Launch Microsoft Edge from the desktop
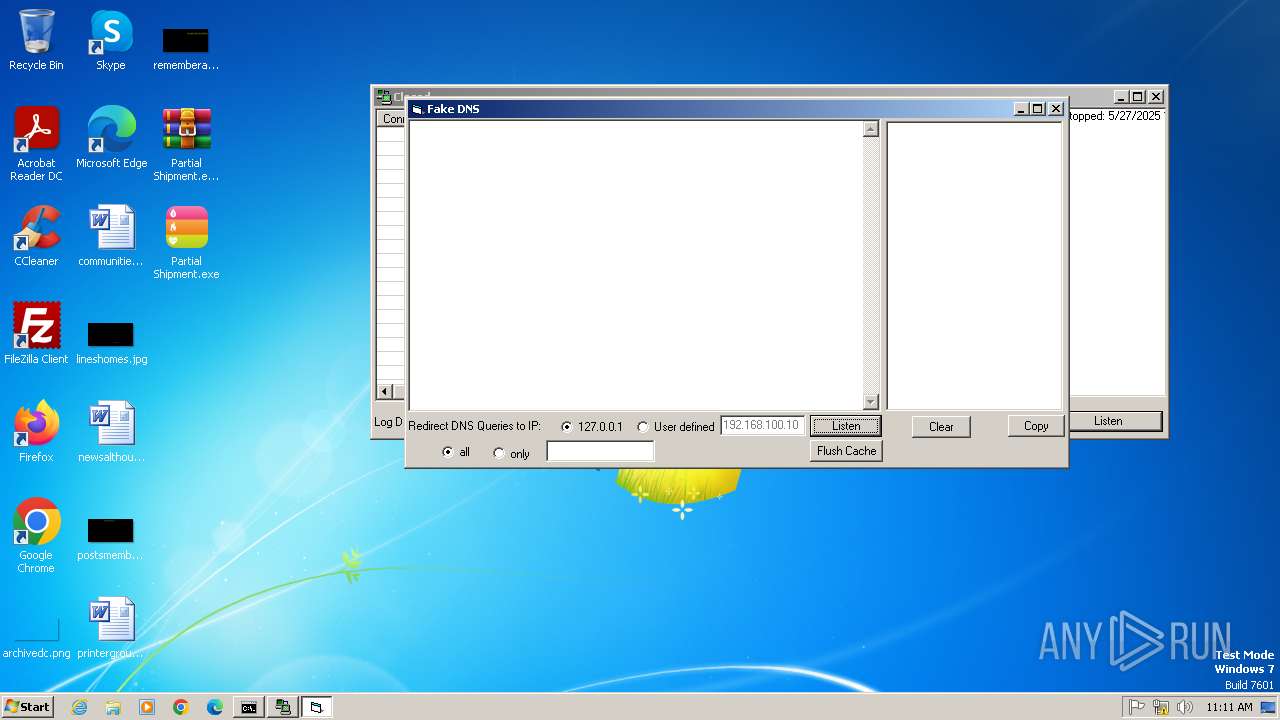Viewport: 1280px width, 720px height. pyautogui.click(x=111, y=138)
